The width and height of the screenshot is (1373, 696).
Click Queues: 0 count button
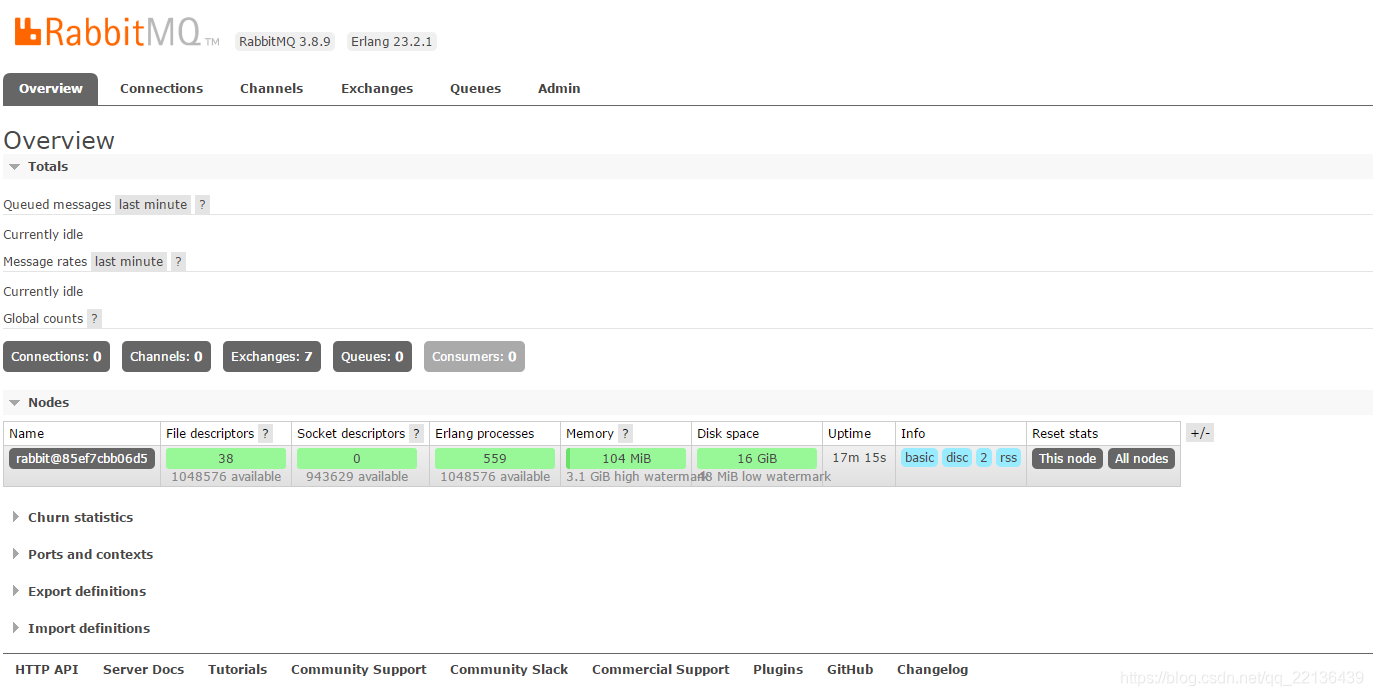tap(372, 356)
